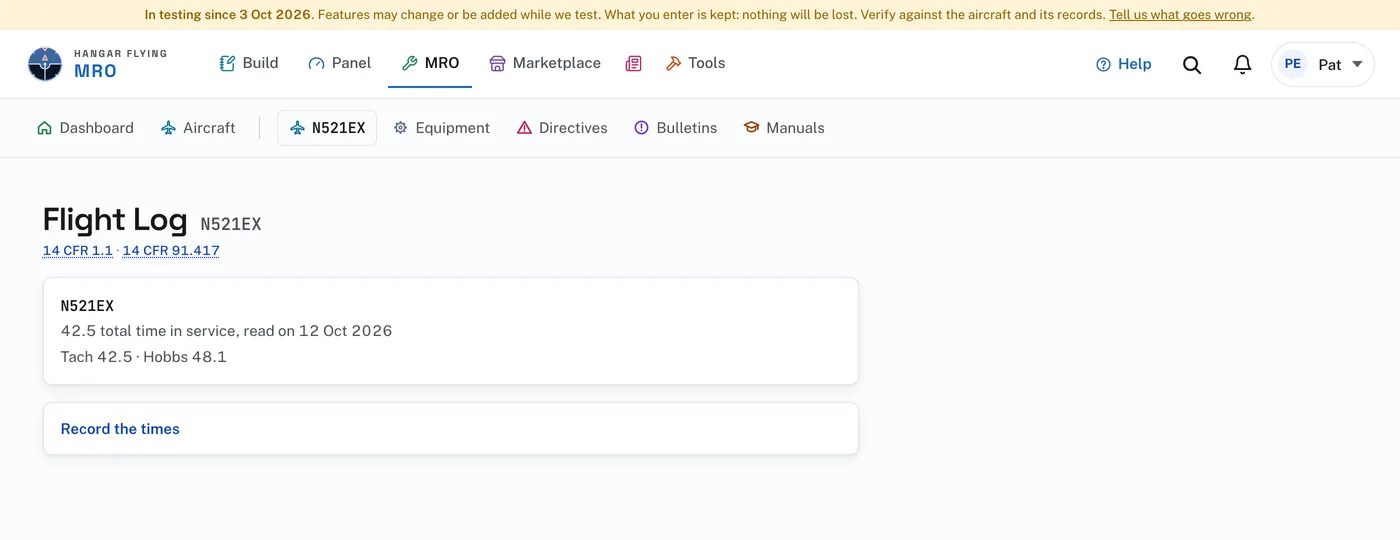
Task: Open the Aircraft list
Action: pos(198,128)
